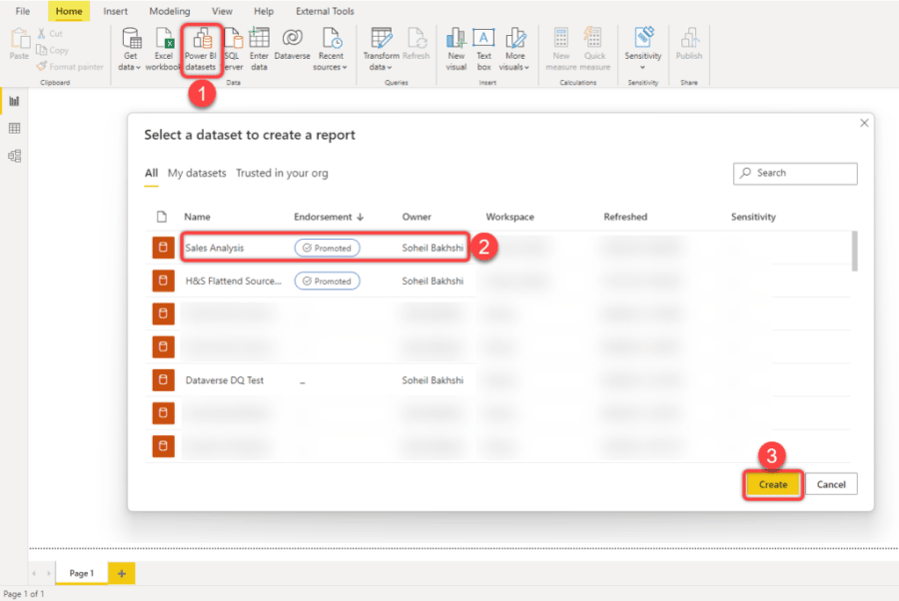Screen dimensions: 899x601
Task: Import an Excel workbook
Action: 163,49
